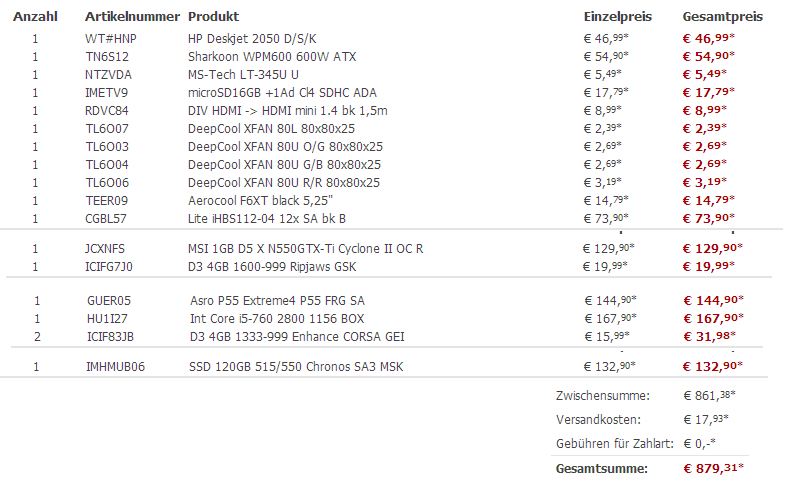Open the MS-Tech LT-345U U product
801x494 pixels.
click(x=243, y=74)
